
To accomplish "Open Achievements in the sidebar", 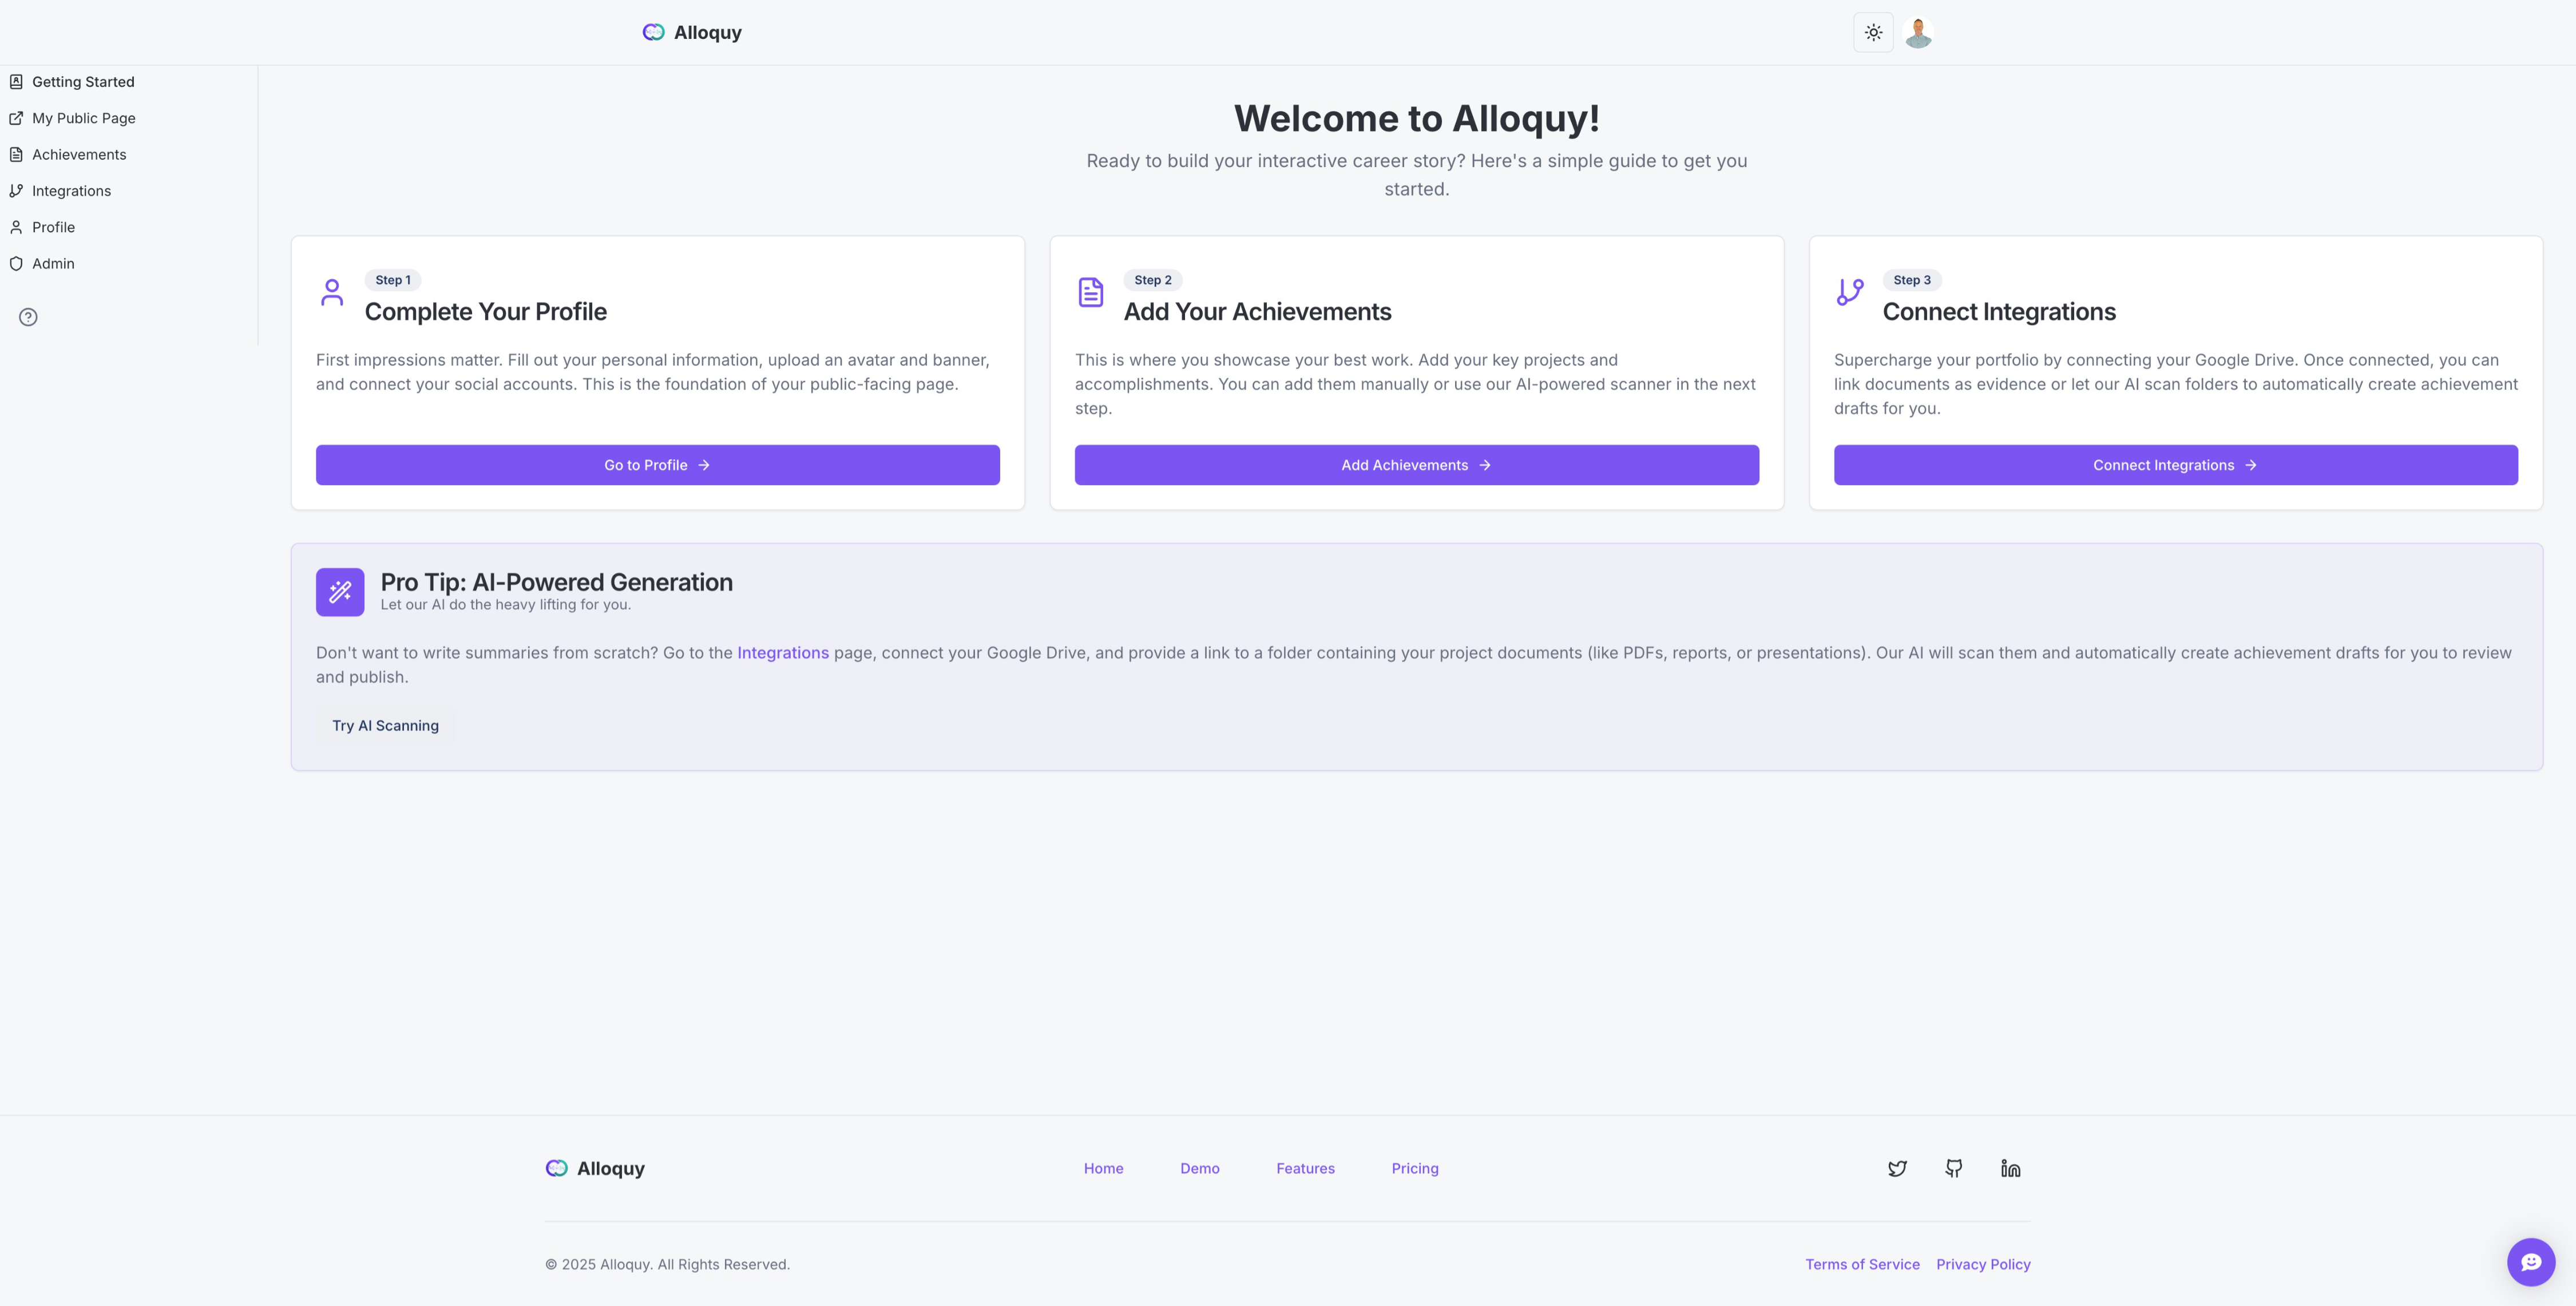I will (x=79, y=154).
